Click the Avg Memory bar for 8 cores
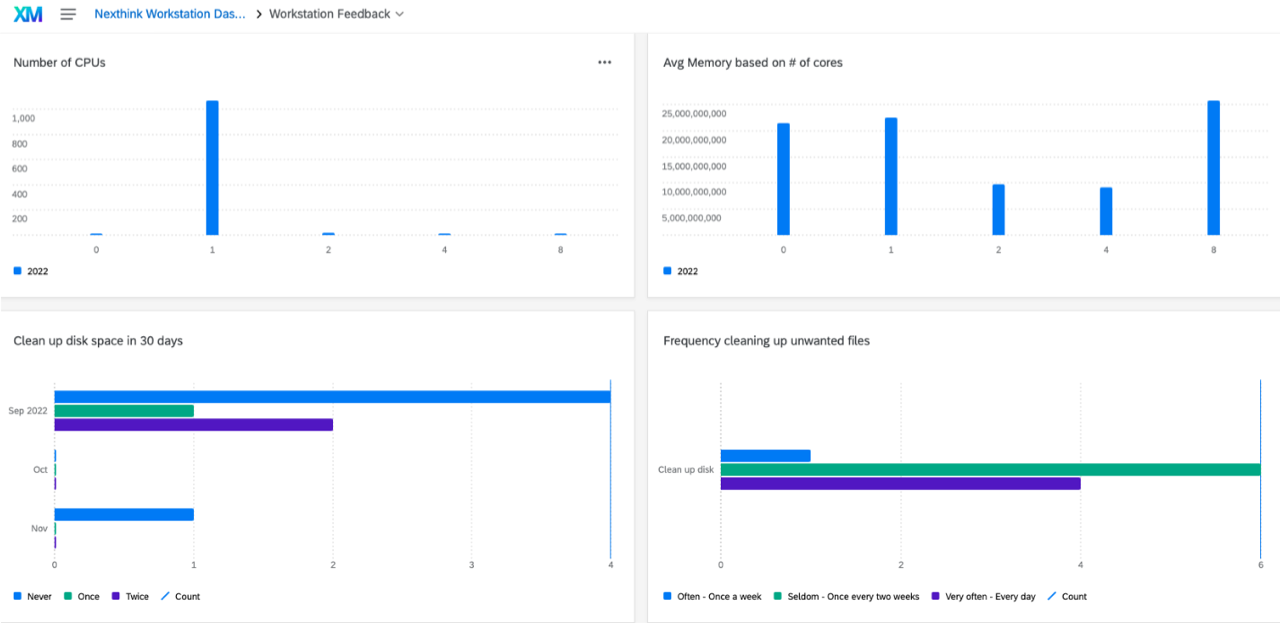 (1213, 168)
